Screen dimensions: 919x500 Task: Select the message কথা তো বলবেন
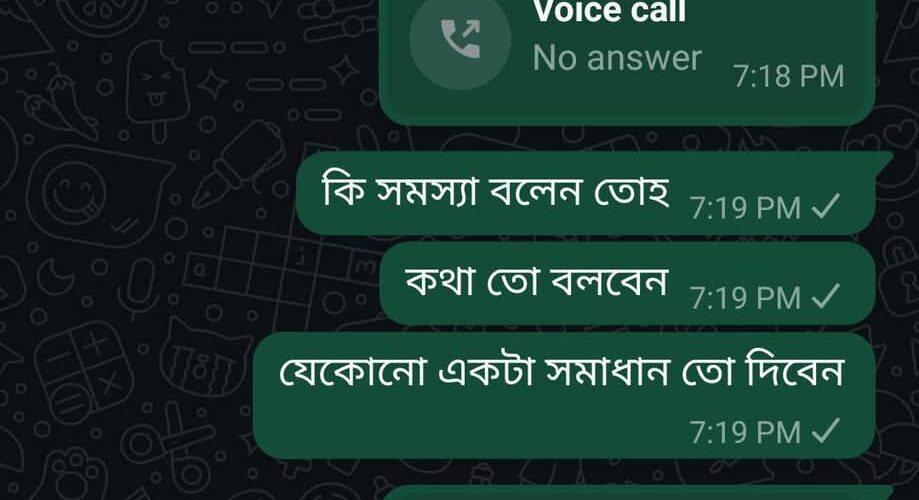pyautogui.click(x=627, y=283)
